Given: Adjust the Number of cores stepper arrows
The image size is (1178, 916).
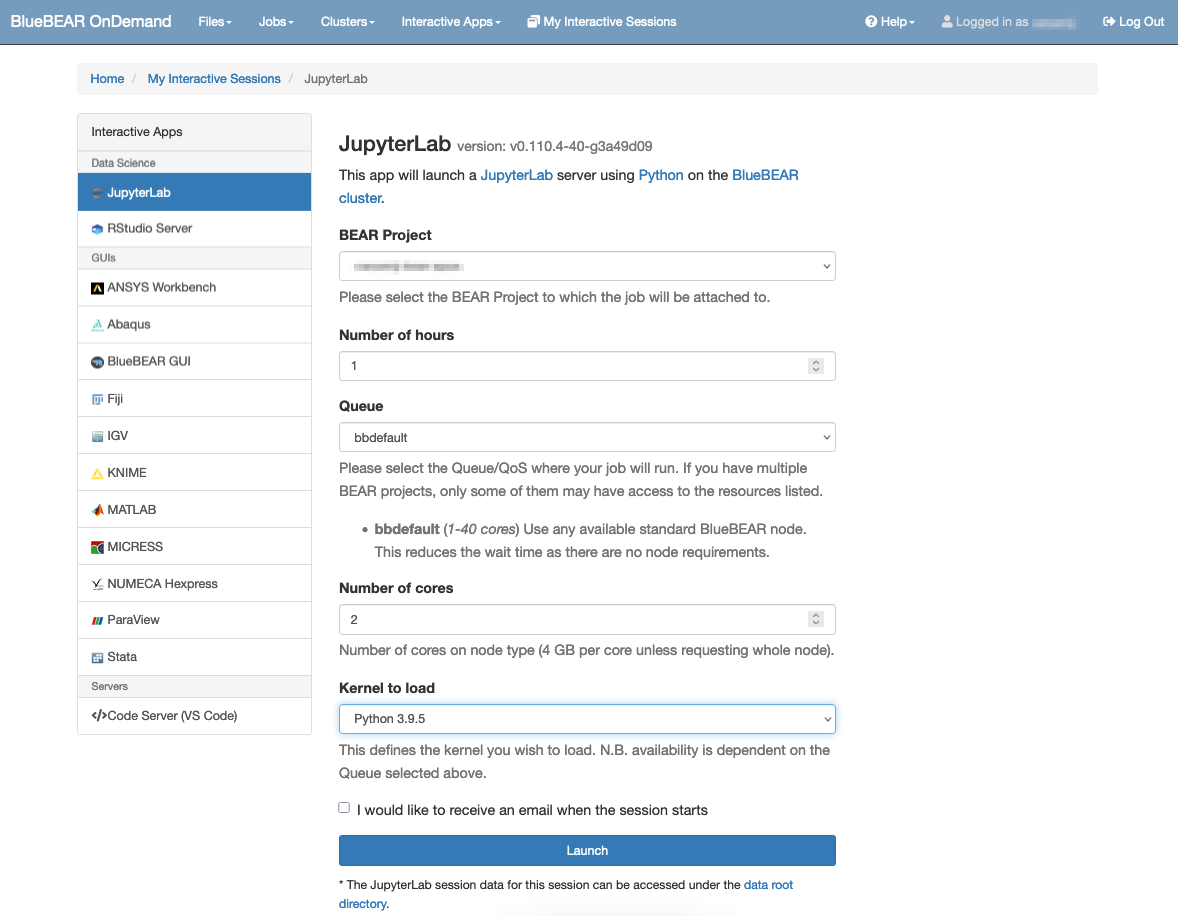Looking at the screenshot, I should [815, 619].
